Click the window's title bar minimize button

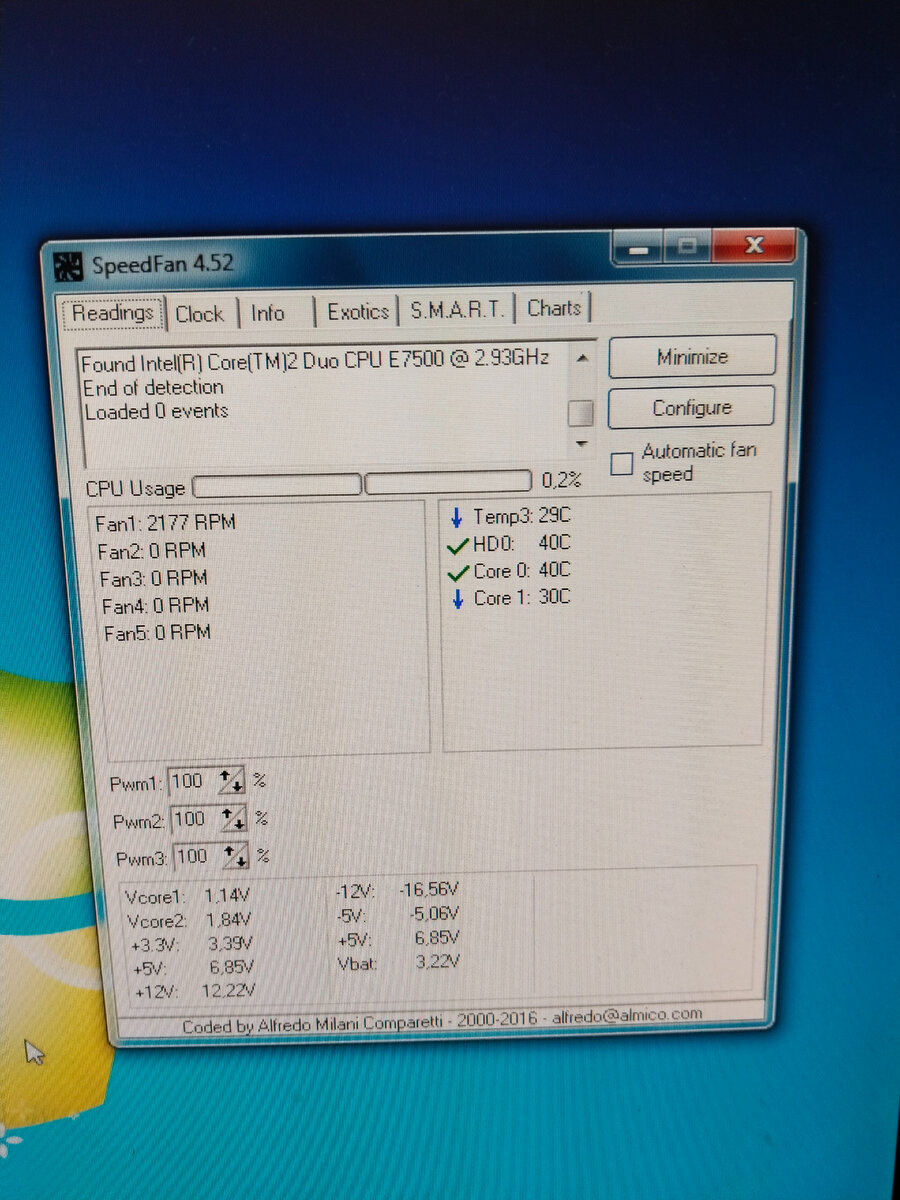[636, 247]
